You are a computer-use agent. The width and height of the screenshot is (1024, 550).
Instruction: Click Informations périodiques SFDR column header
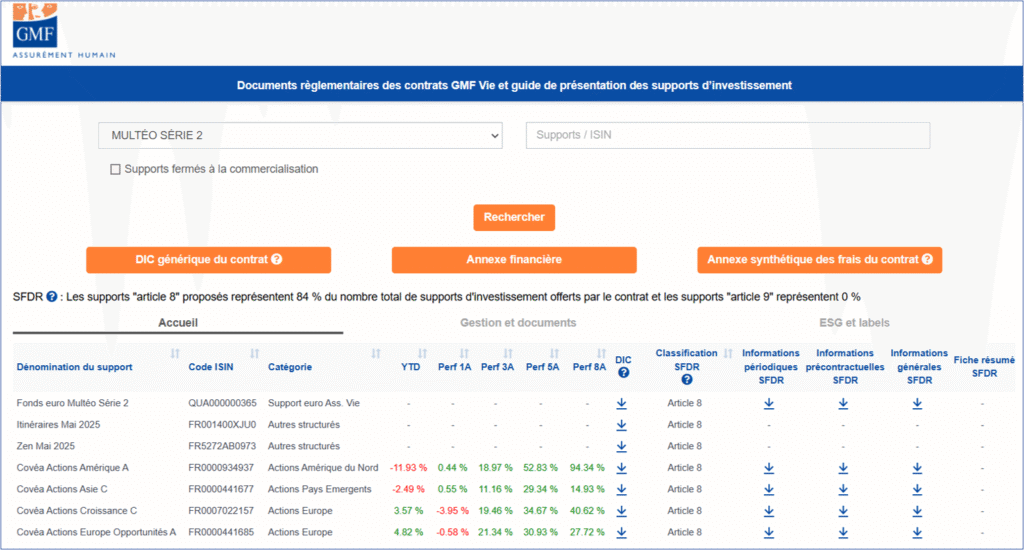[771, 366]
